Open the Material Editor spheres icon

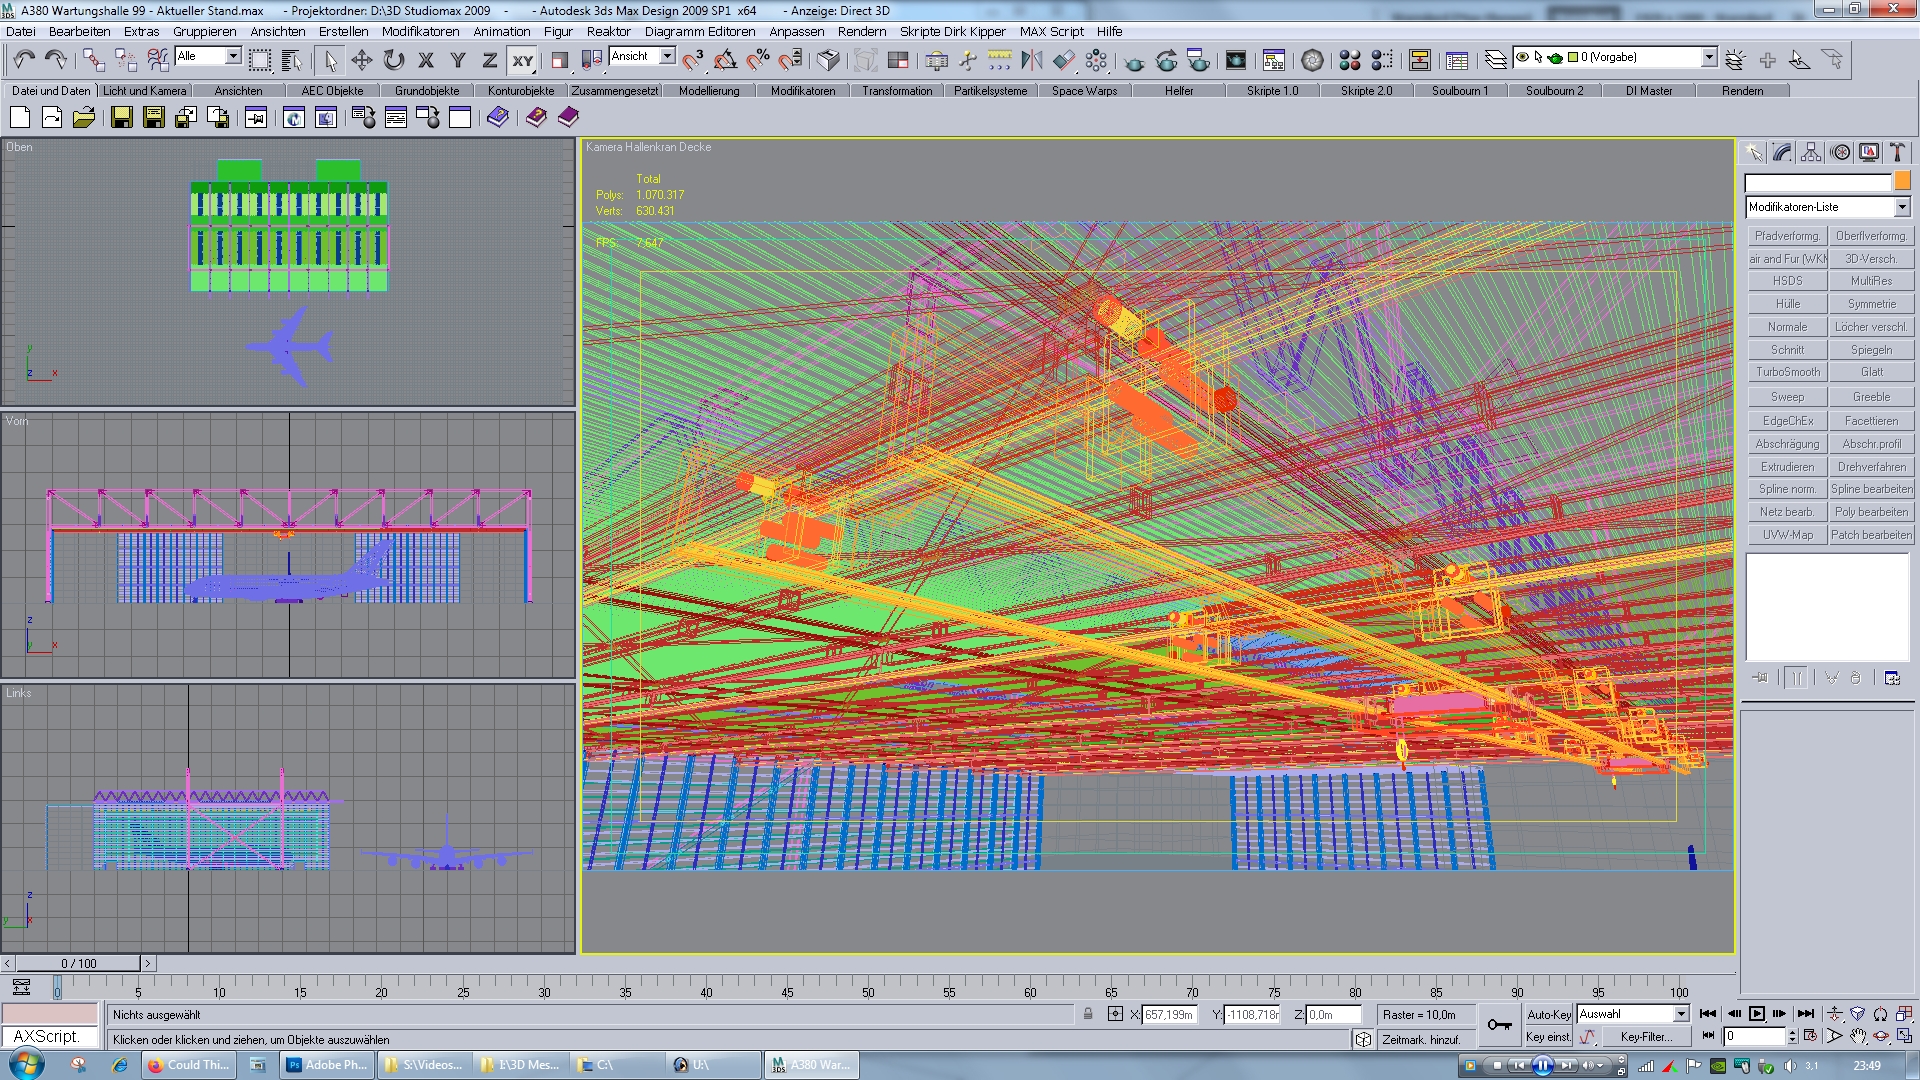point(1349,61)
